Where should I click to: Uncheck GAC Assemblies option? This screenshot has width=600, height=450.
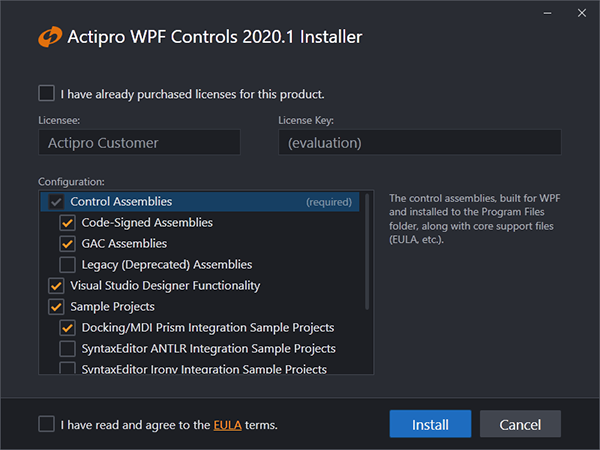pos(67,244)
